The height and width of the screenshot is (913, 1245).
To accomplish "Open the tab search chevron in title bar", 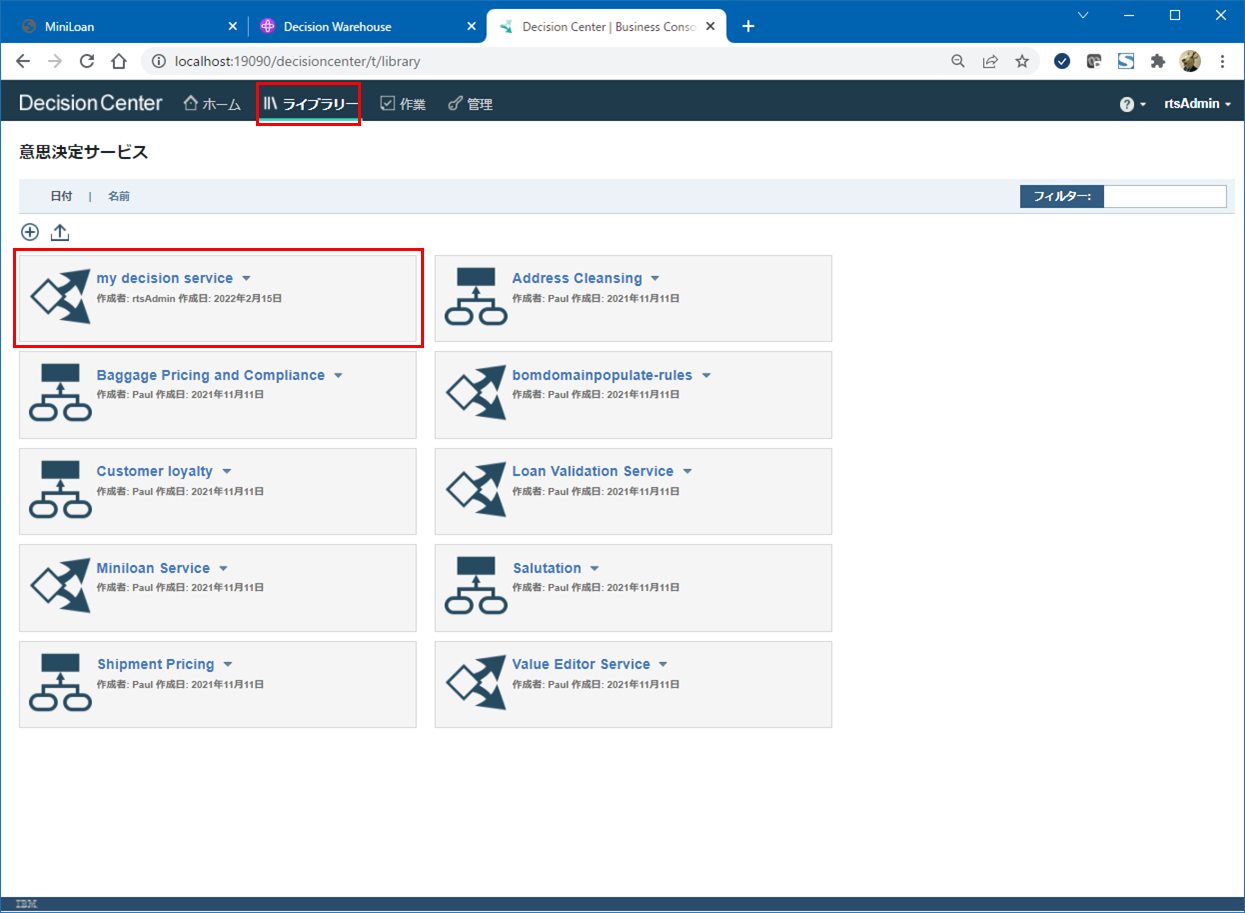I will point(1083,15).
